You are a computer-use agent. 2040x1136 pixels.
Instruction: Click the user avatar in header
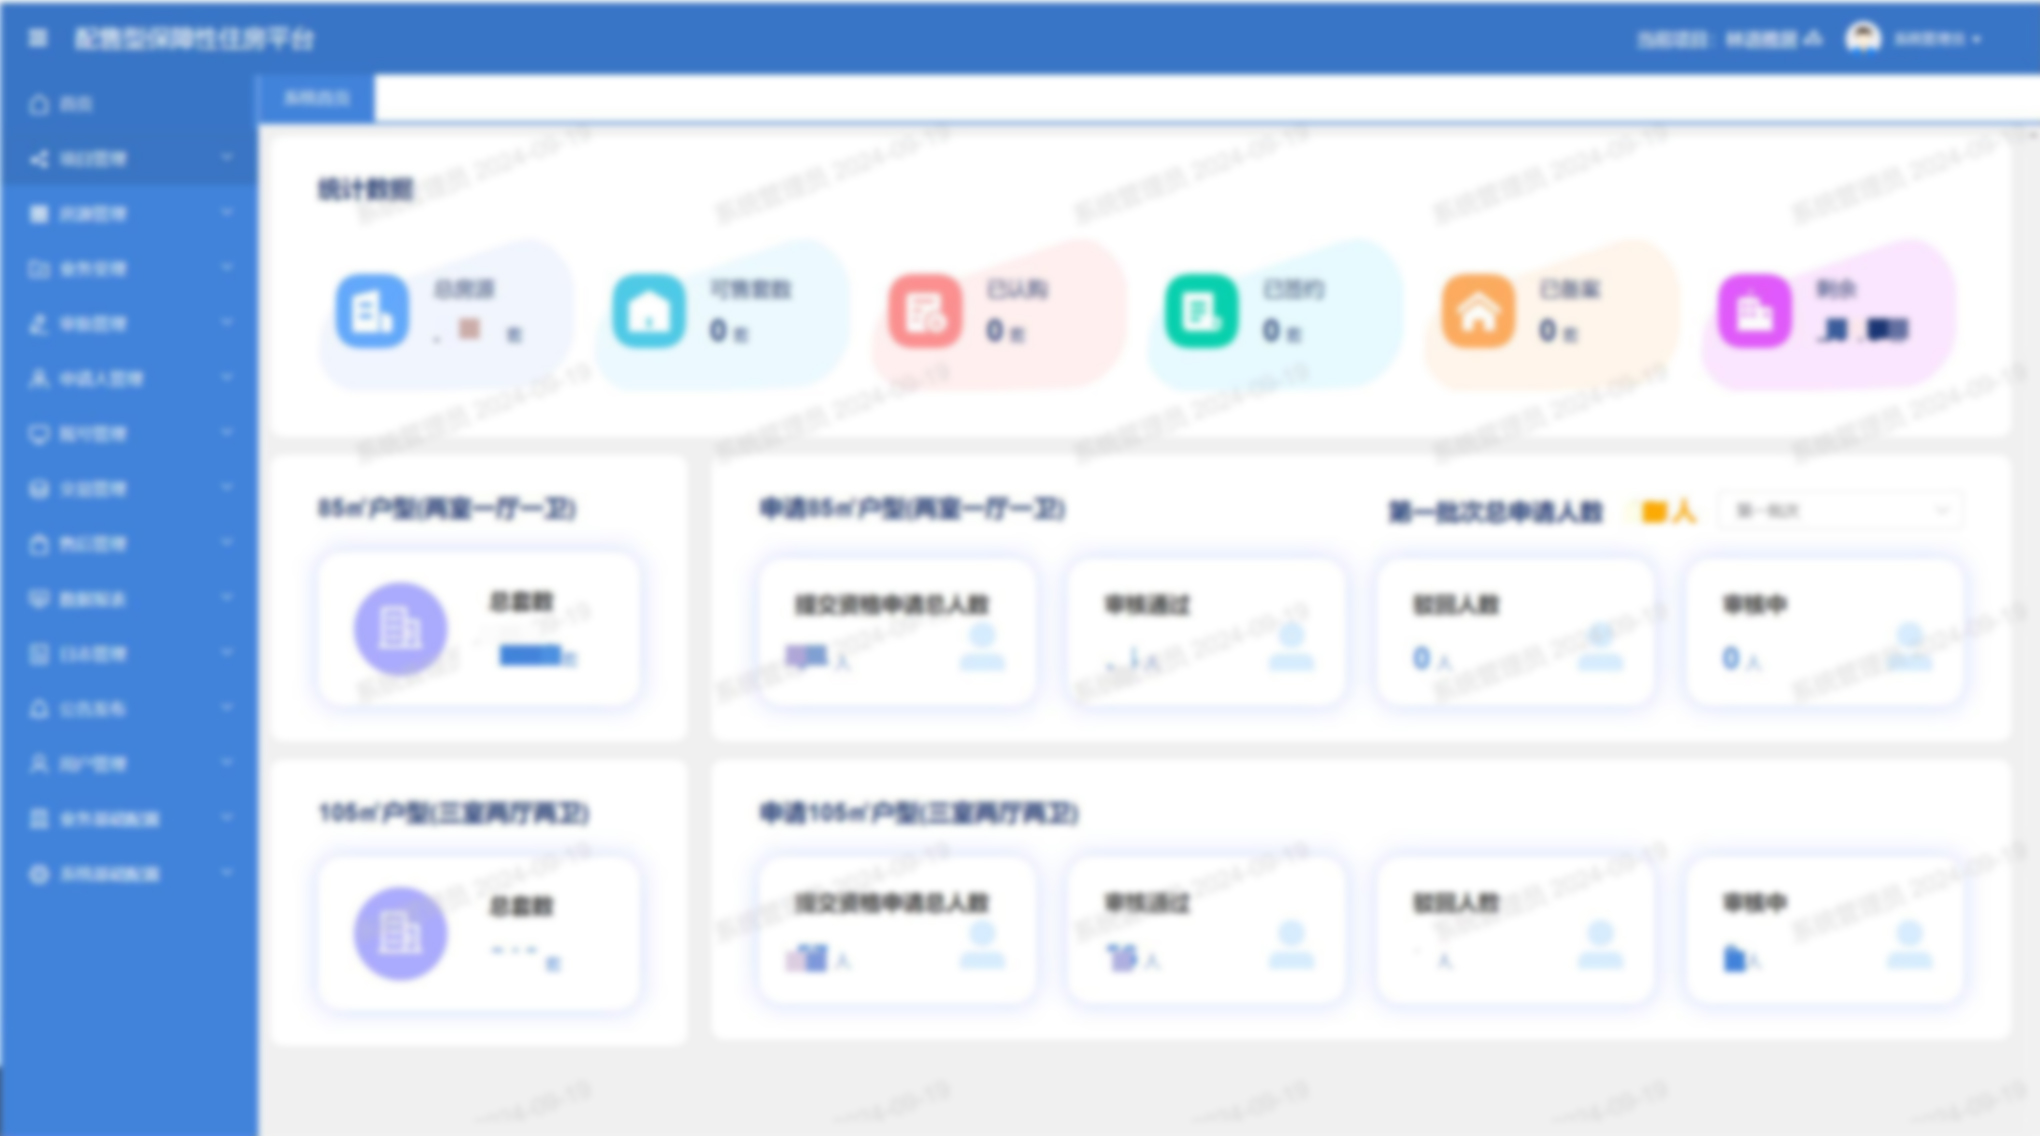[1862, 38]
